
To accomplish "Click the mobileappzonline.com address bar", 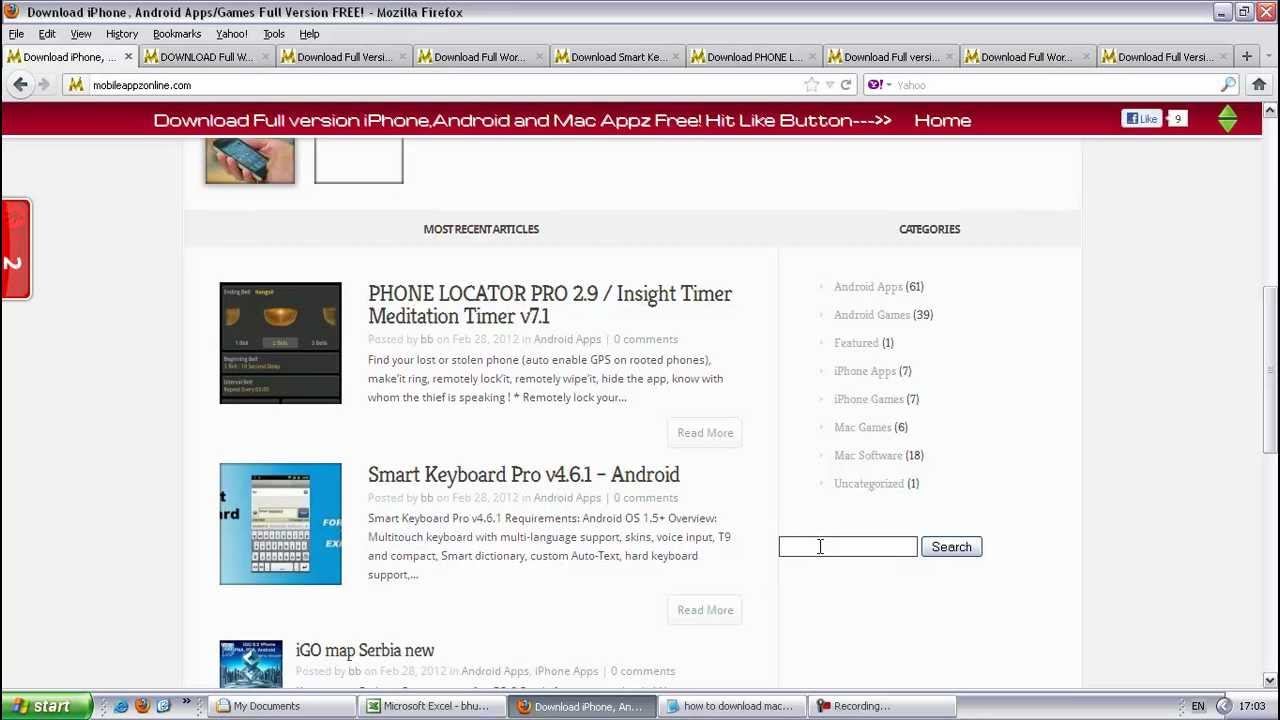I will pos(445,85).
